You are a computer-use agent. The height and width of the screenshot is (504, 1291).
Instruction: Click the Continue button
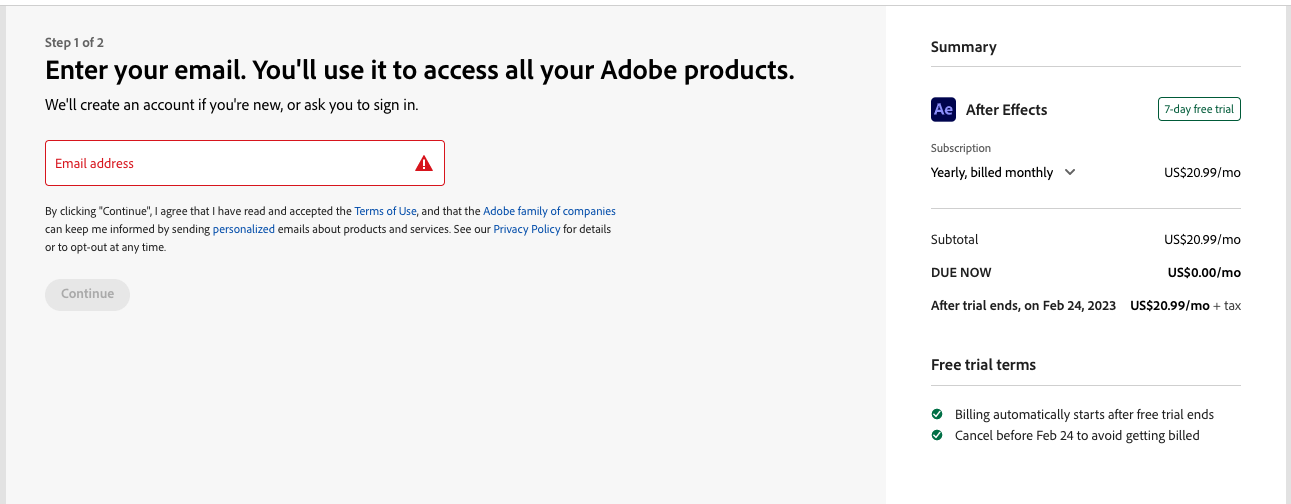(87, 294)
